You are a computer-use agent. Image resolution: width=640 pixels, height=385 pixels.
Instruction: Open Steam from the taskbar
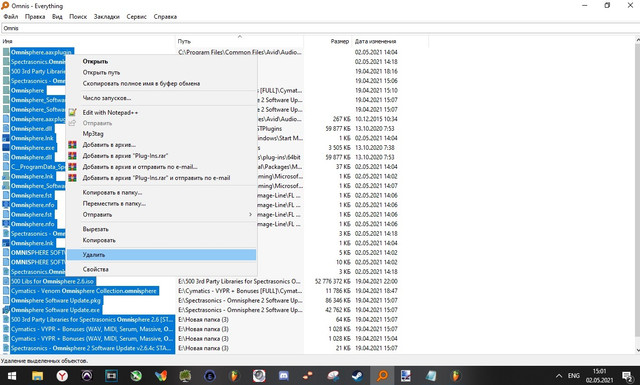[358, 376]
